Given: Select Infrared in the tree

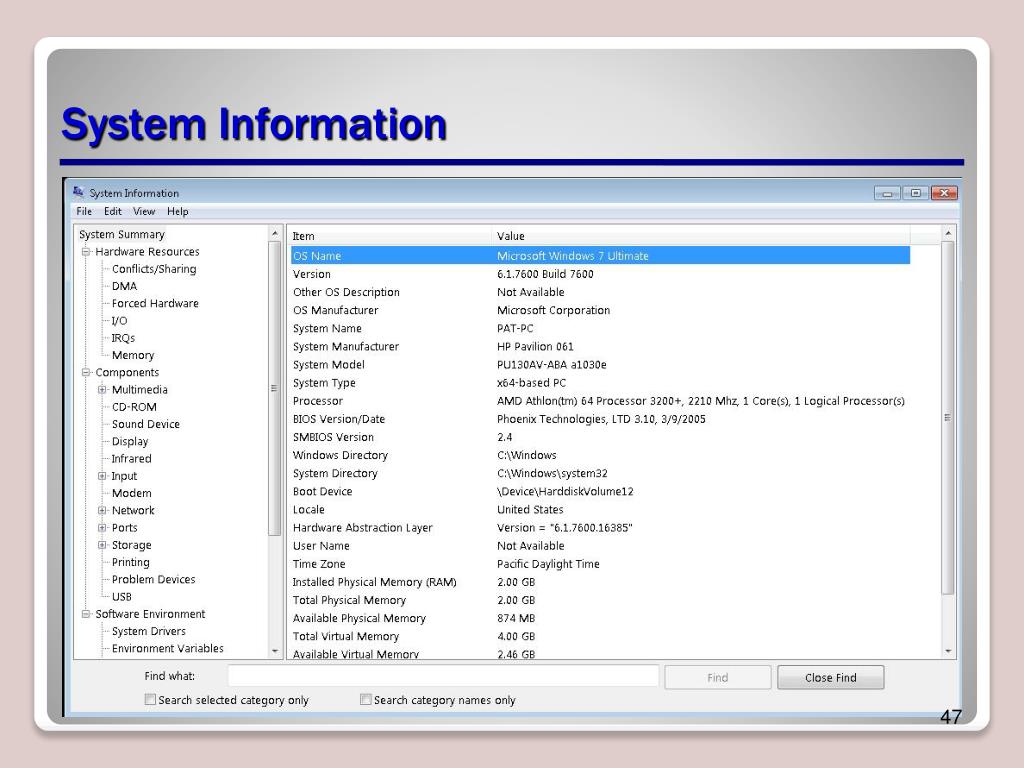Looking at the screenshot, I should coord(131,458).
